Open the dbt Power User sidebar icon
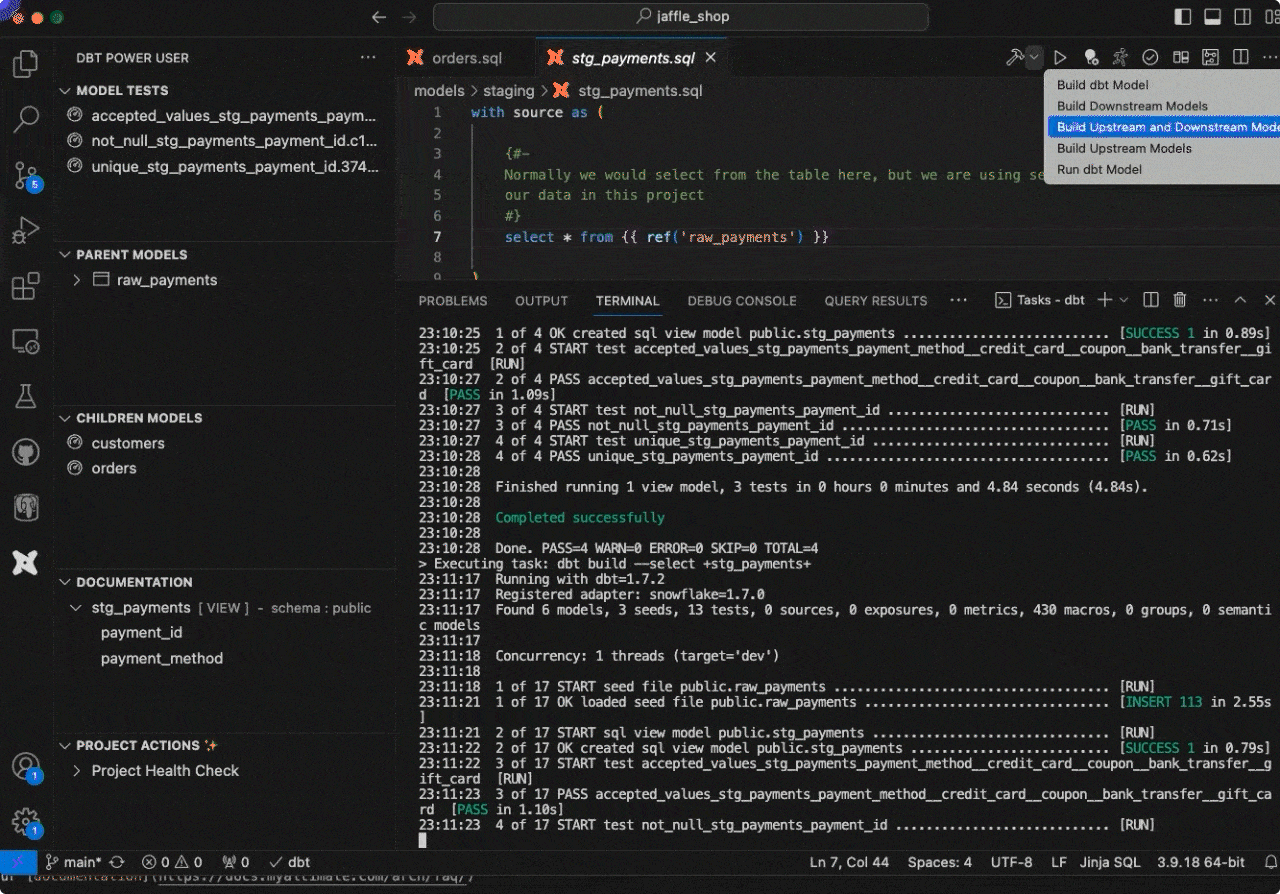1280x894 pixels. [x=26, y=562]
